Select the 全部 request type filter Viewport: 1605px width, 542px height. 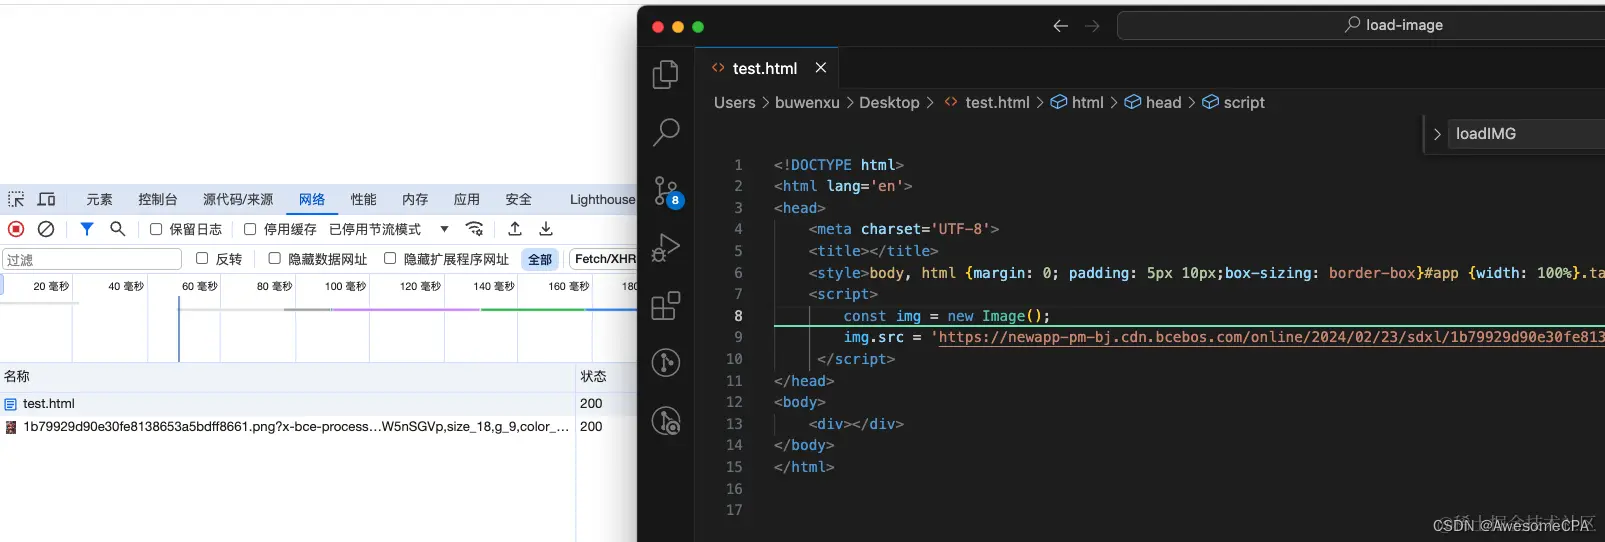(540, 259)
